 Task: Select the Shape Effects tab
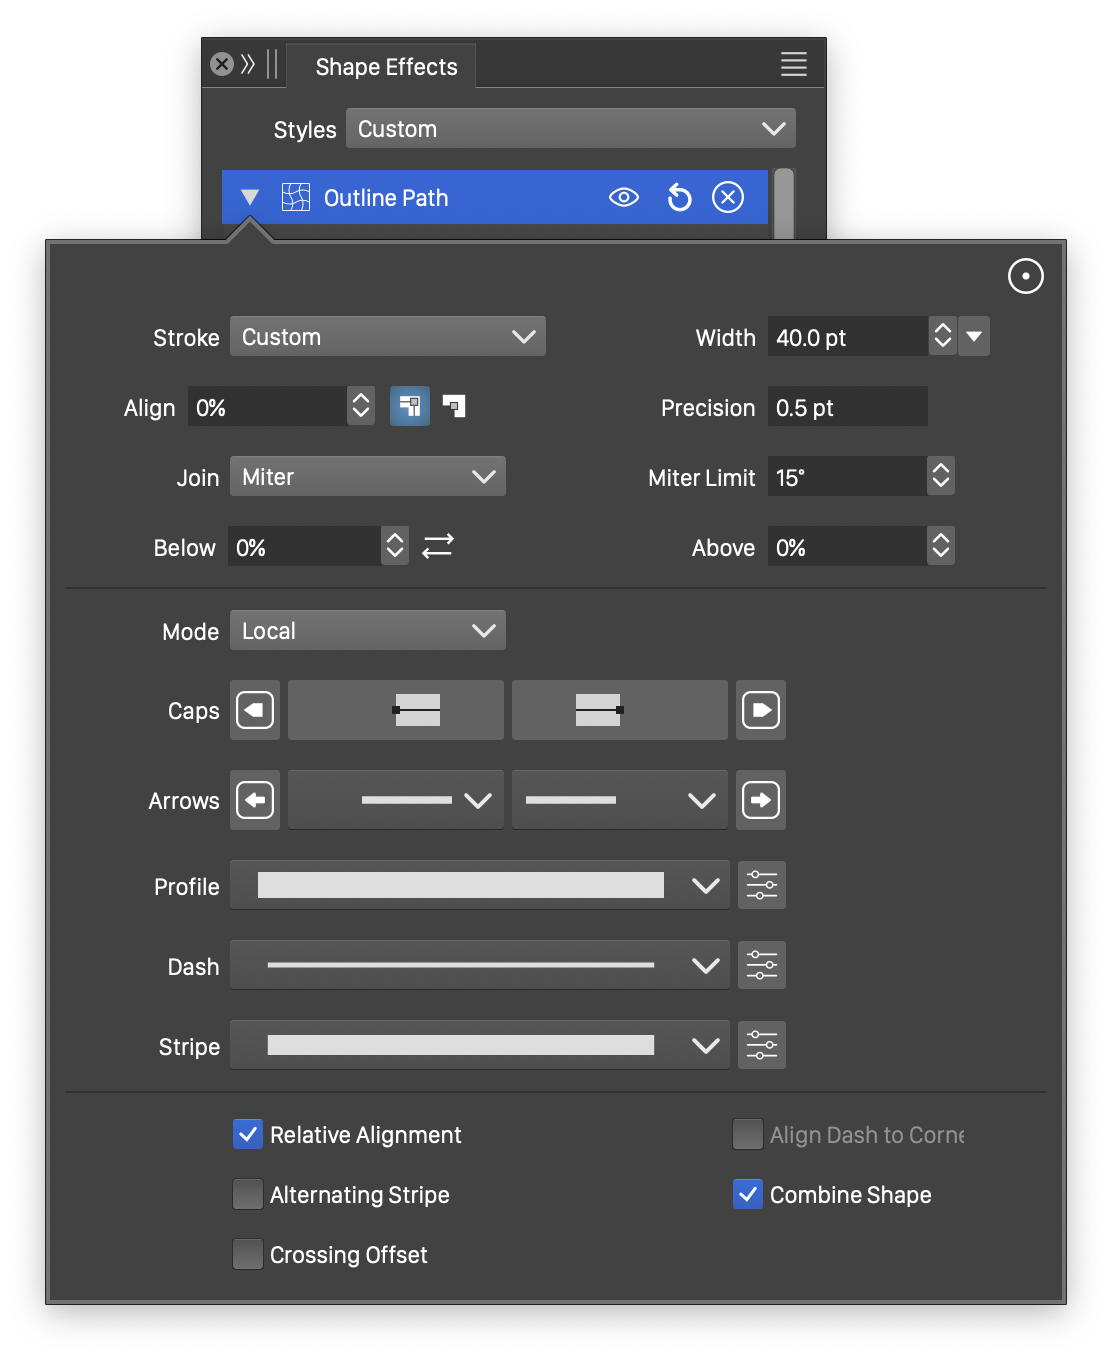386,67
